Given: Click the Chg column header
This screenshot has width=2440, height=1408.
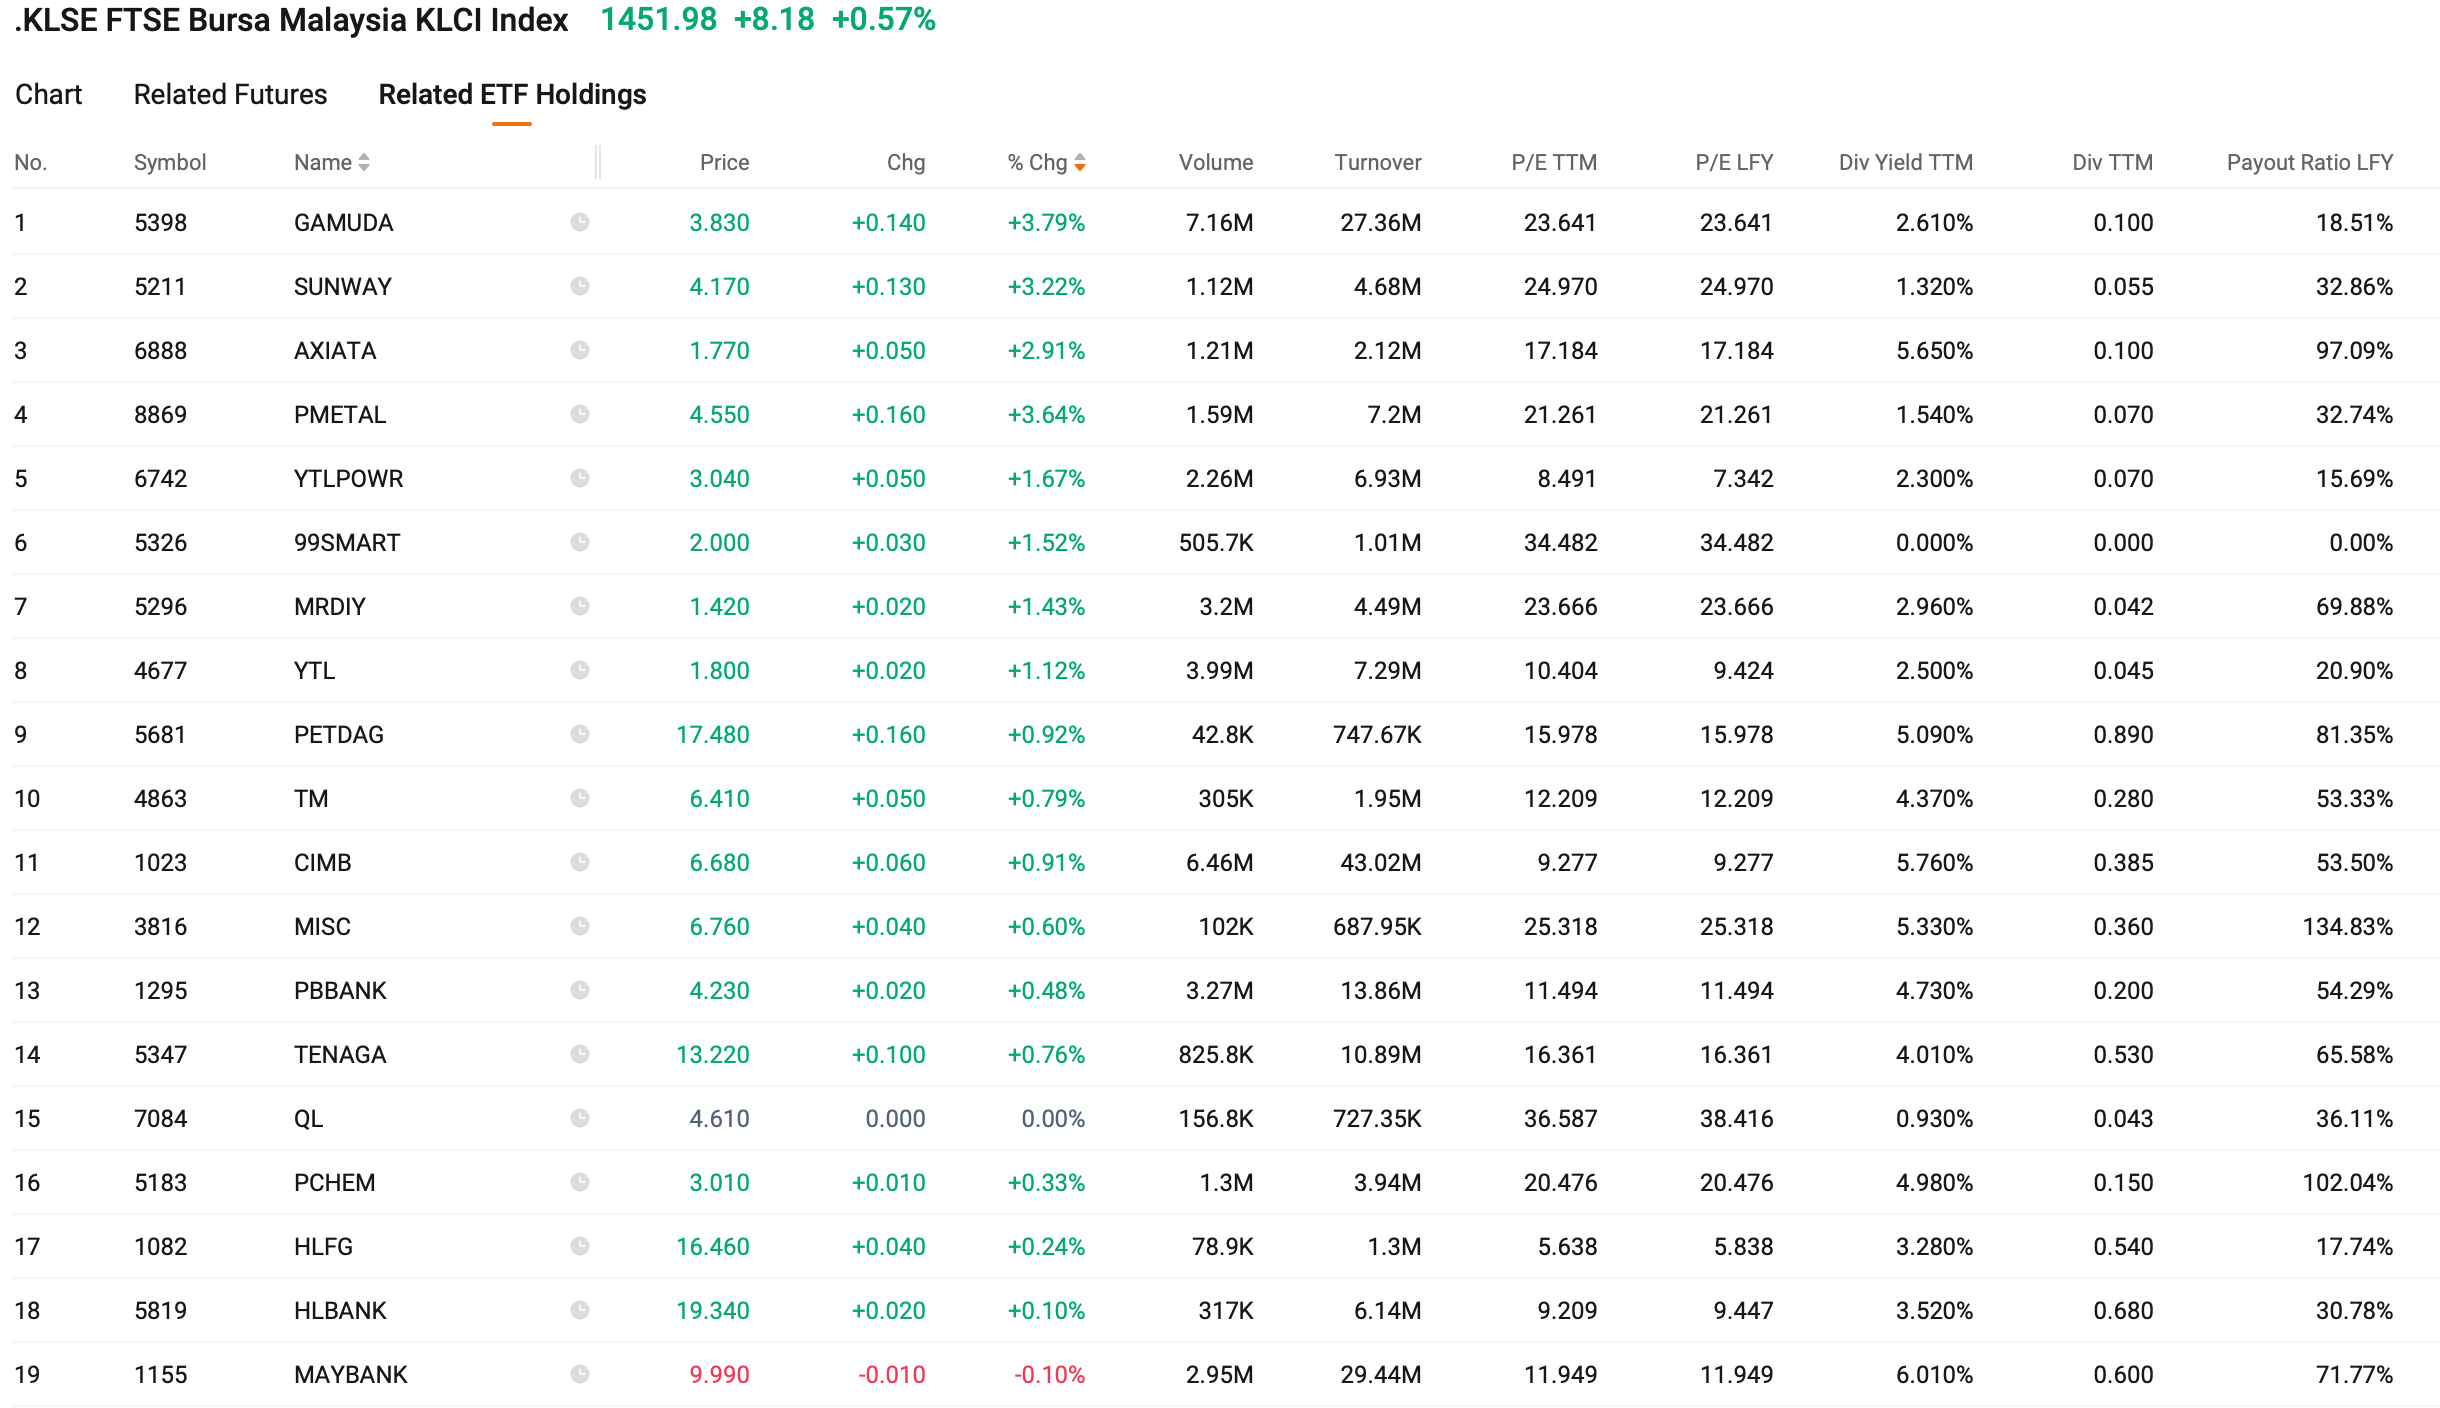Looking at the screenshot, I should tap(906, 162).
